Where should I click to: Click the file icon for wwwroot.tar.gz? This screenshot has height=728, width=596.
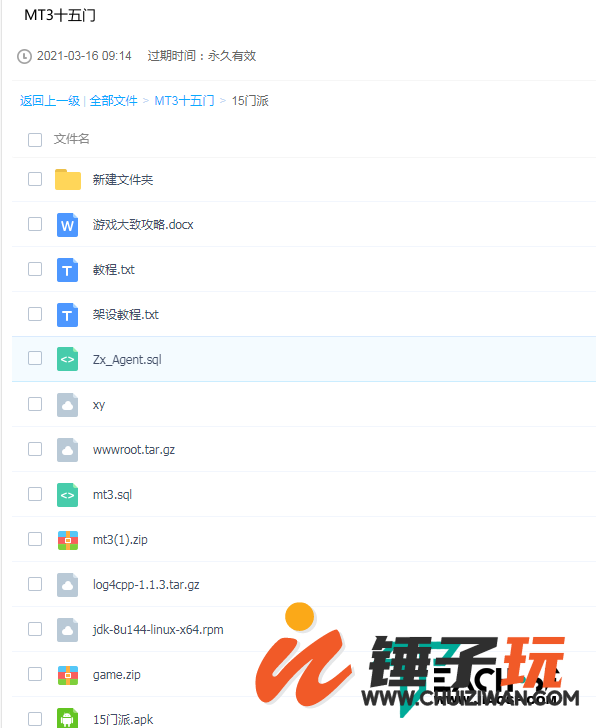pyautogui.click(x=67, y=450)
